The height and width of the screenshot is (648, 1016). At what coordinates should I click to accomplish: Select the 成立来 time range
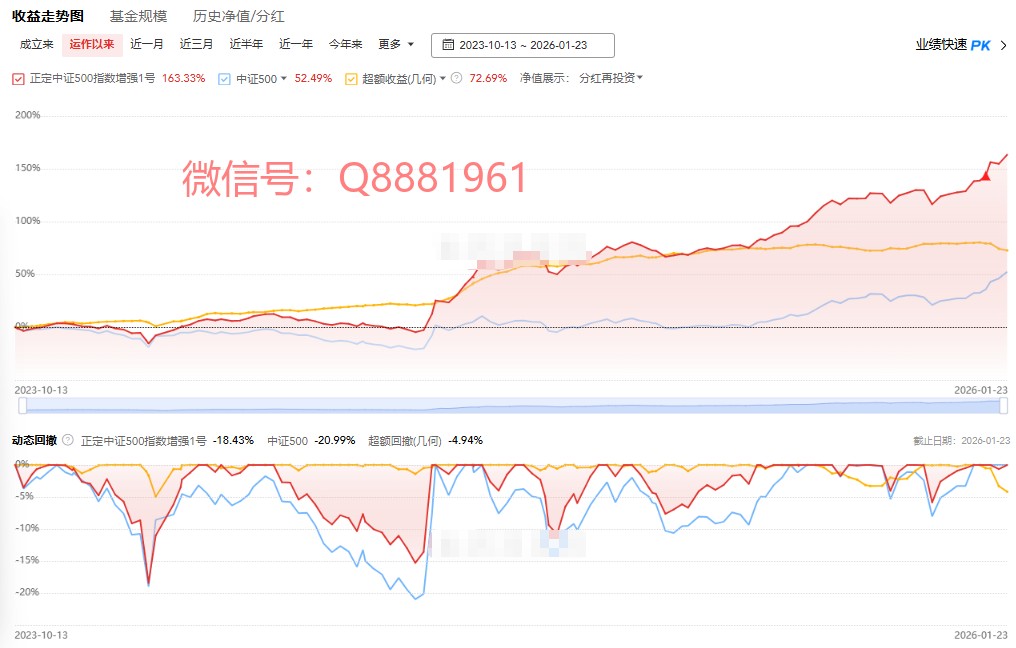point(37,44)
